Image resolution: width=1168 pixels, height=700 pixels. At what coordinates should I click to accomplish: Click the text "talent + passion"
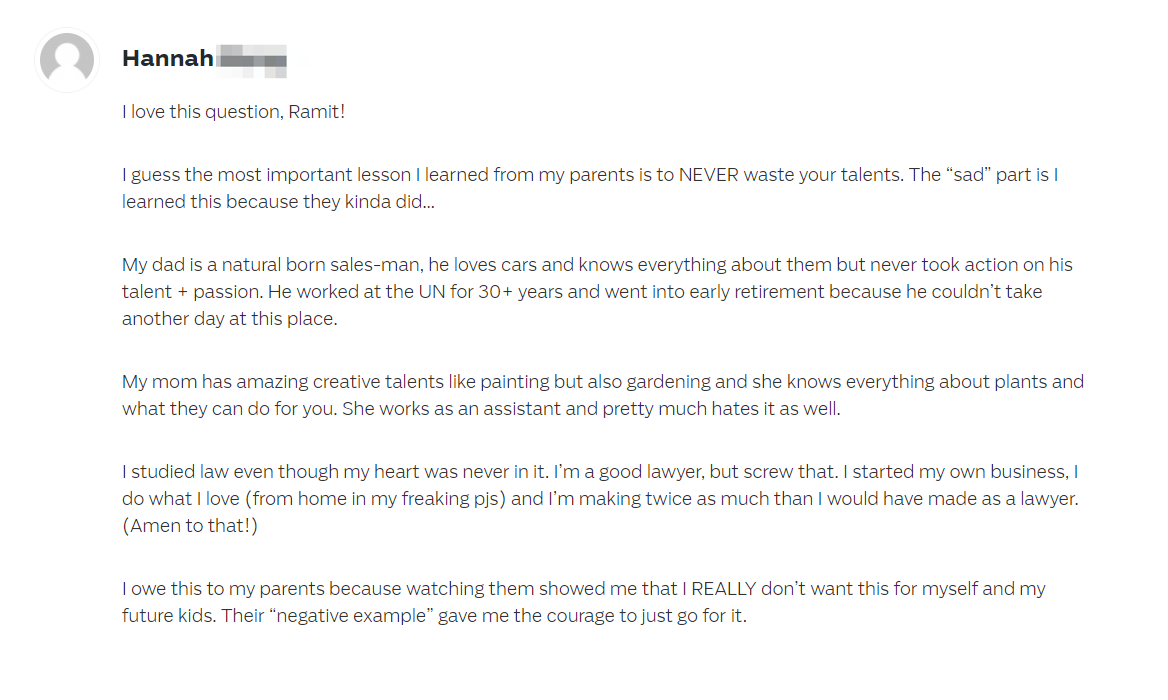[x=191, y=292]
